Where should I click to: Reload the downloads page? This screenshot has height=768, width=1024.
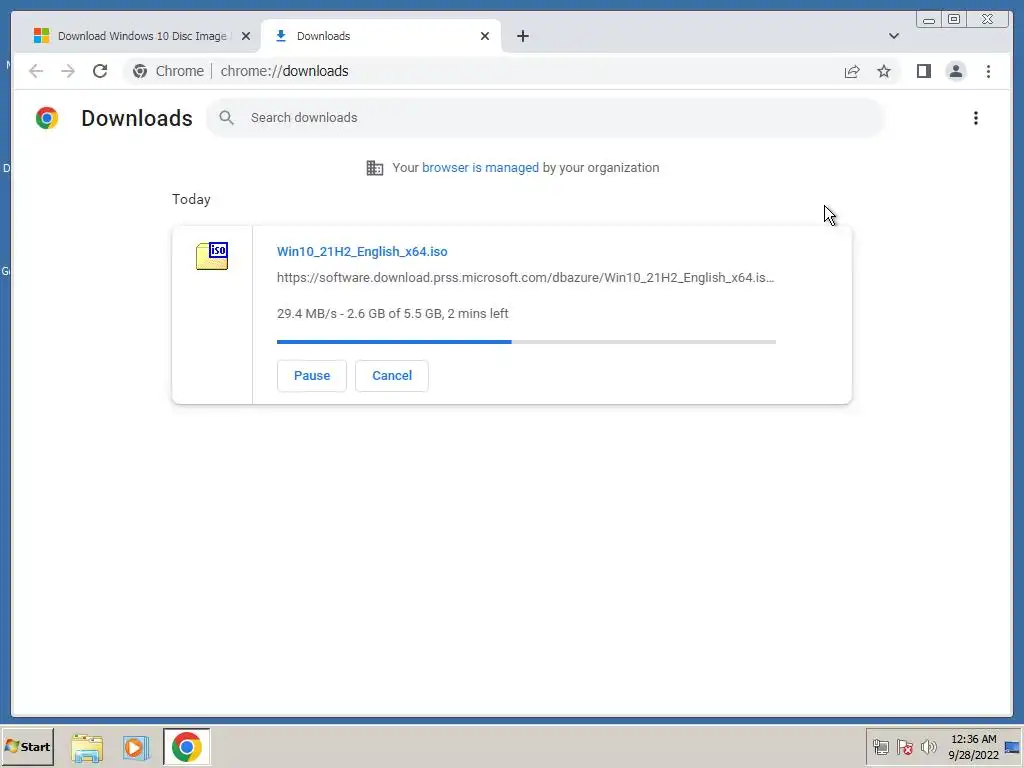coord(100,71)
